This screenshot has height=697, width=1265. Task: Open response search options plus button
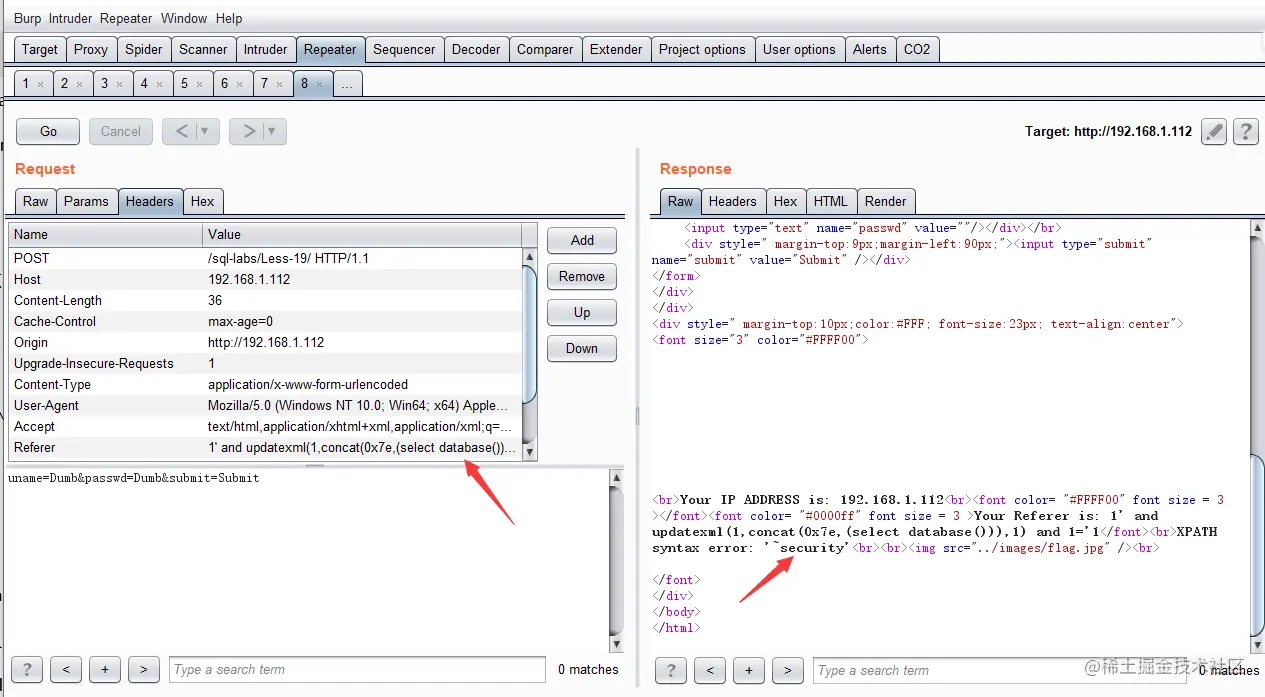748,670
